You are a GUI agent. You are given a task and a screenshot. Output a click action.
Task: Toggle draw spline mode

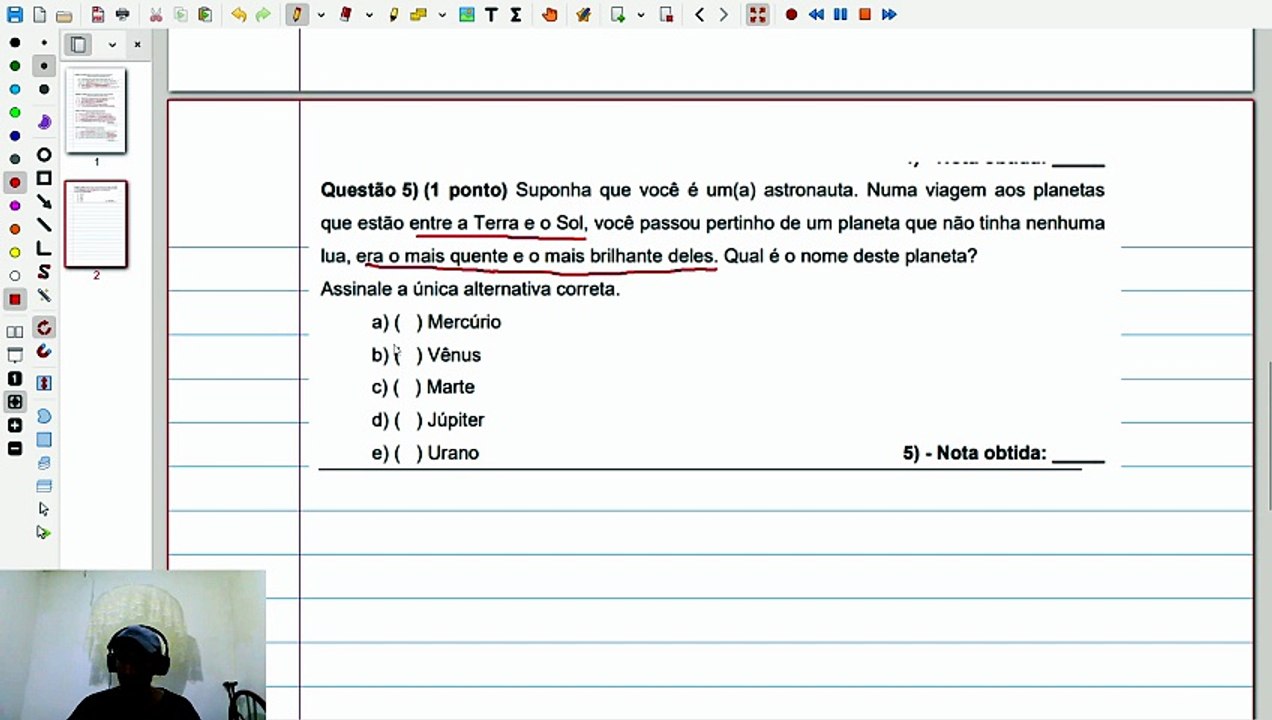(x=44, y=272)
